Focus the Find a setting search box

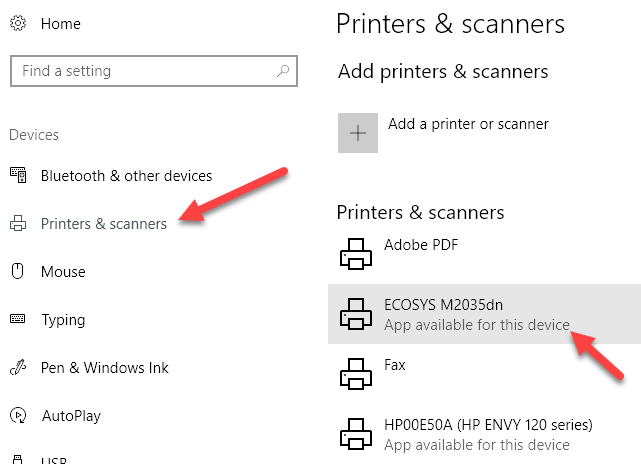(140, 71)
